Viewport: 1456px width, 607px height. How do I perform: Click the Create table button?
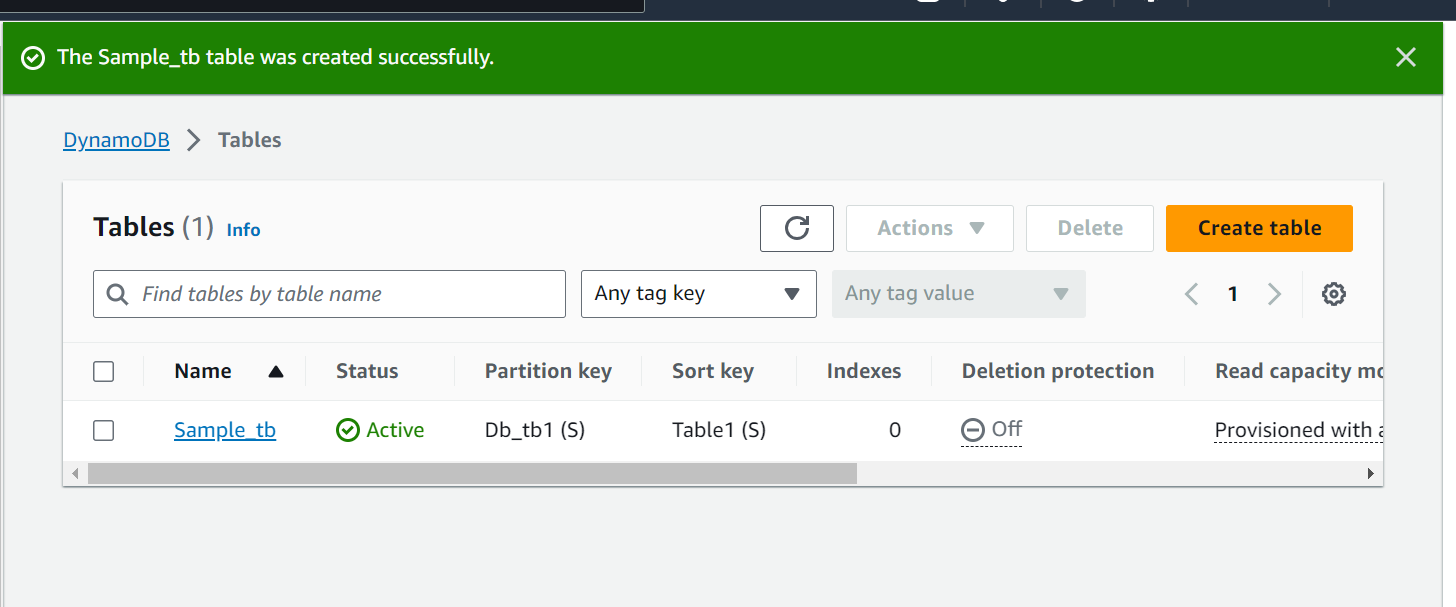(1259, 228)
